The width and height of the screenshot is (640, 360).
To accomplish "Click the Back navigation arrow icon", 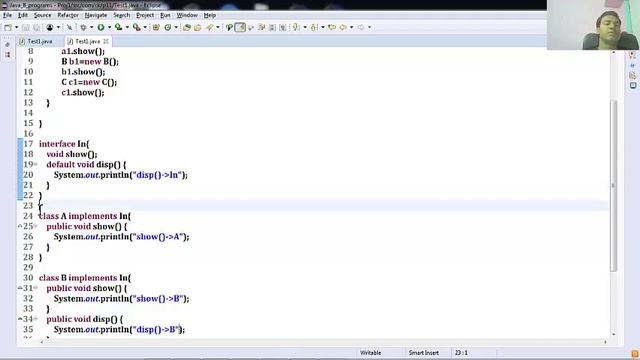I will point(343,27).
